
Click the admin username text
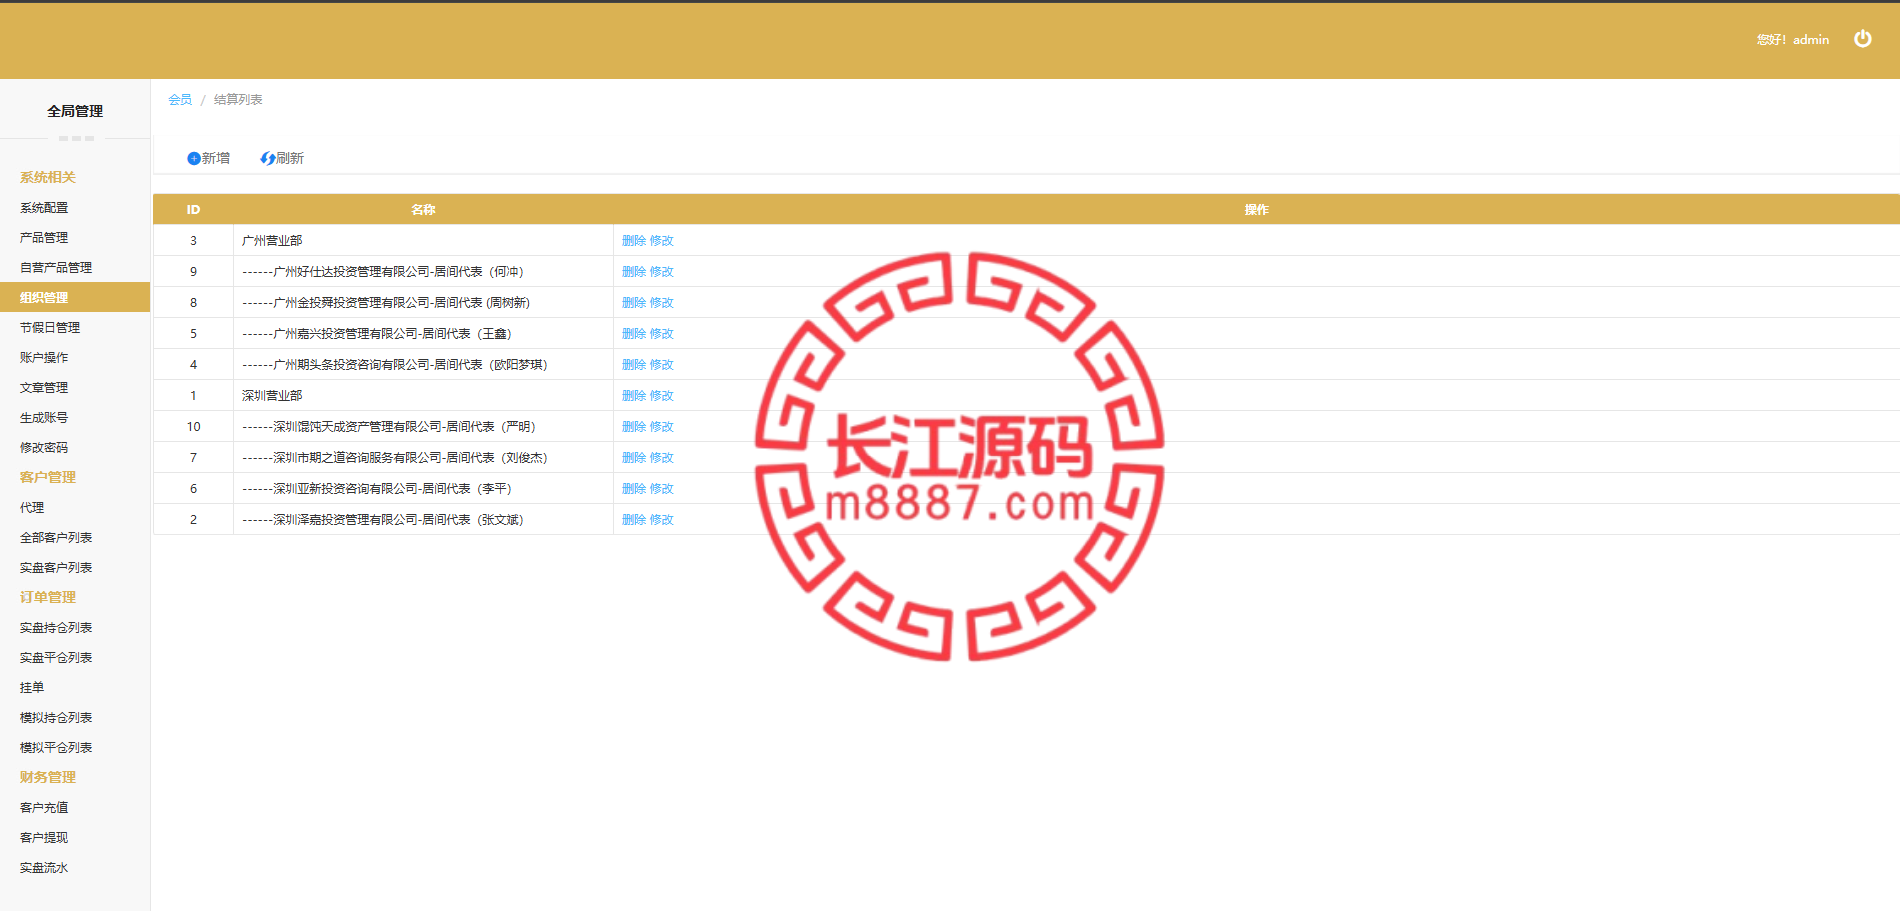pyautogui.click(x=1811, y=40)
